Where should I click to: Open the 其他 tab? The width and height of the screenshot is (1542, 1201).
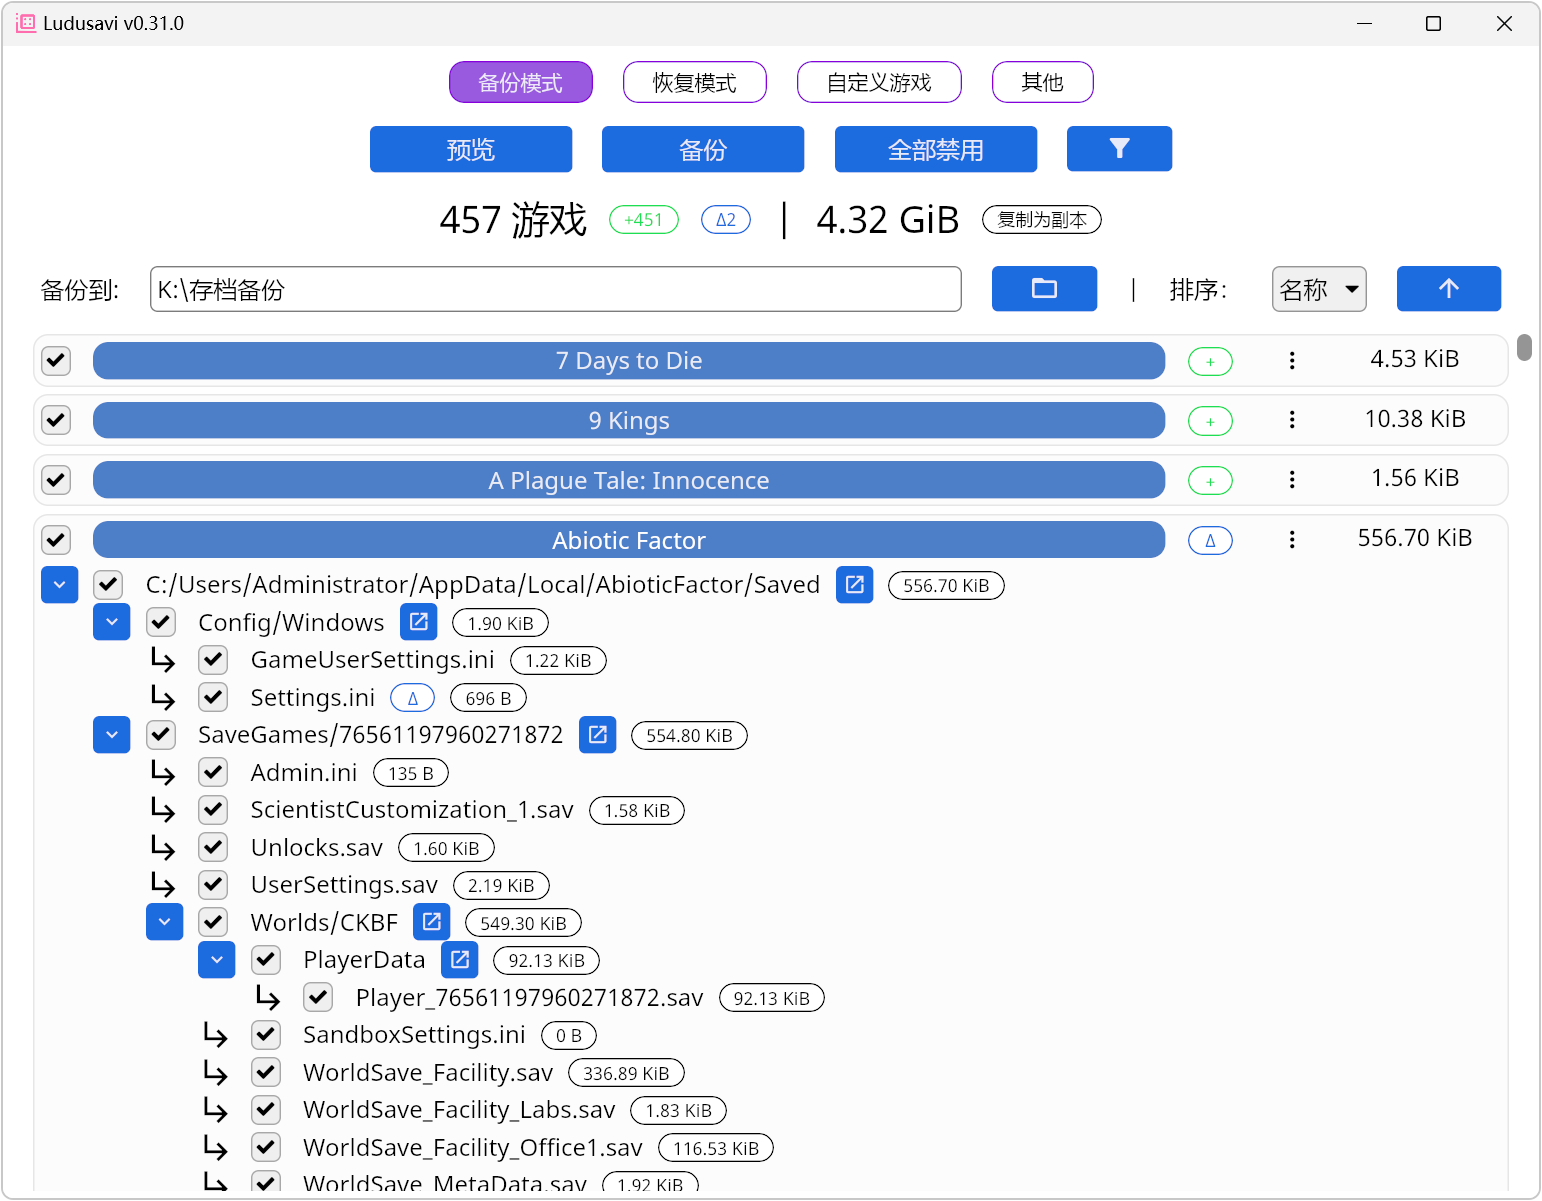pyautogui.click(x=1043, y=82)
